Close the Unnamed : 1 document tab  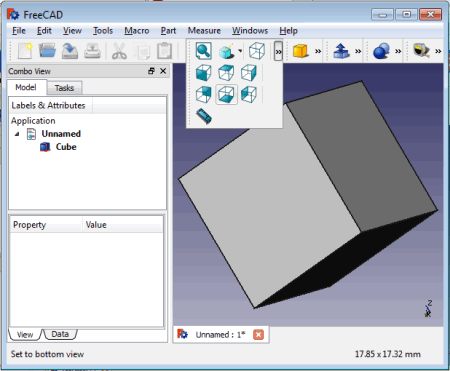click(x=258, y=335)
